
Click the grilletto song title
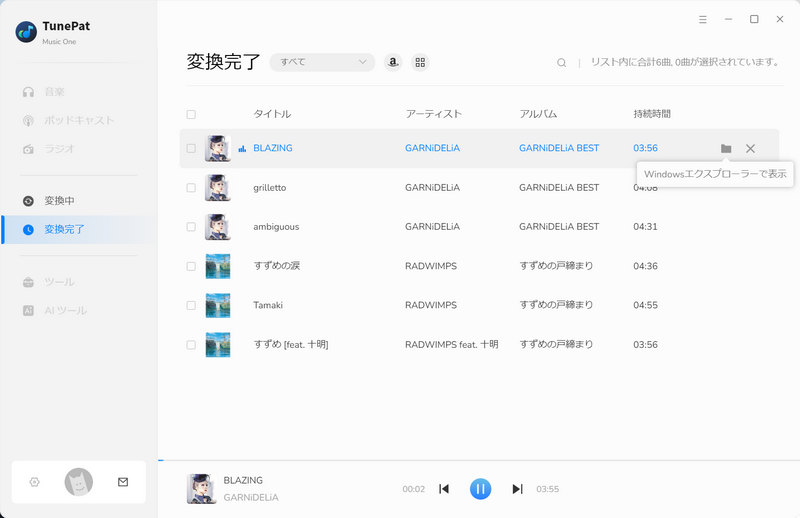[270, 188]
